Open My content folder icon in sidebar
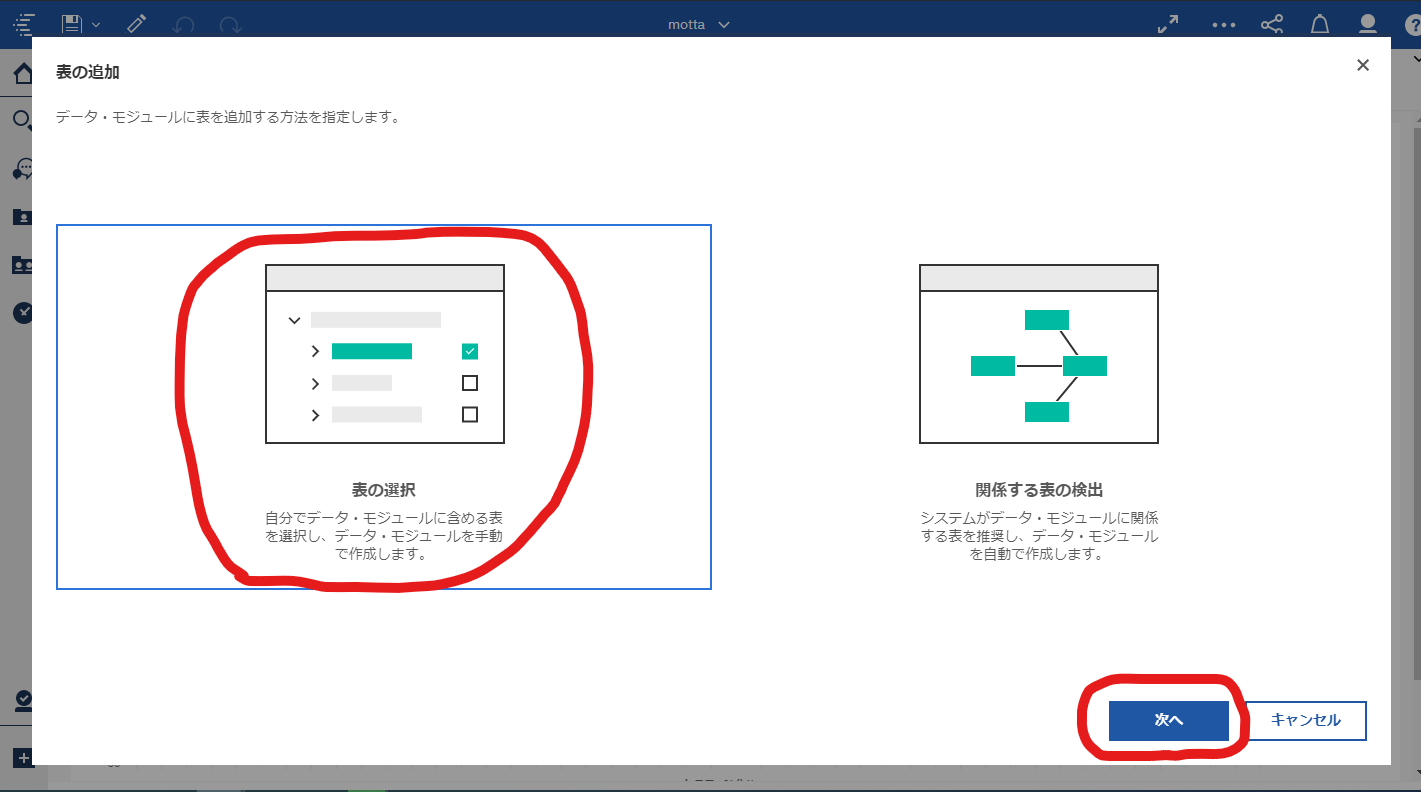Viewport: 1421px width, 792px height. 22,217
